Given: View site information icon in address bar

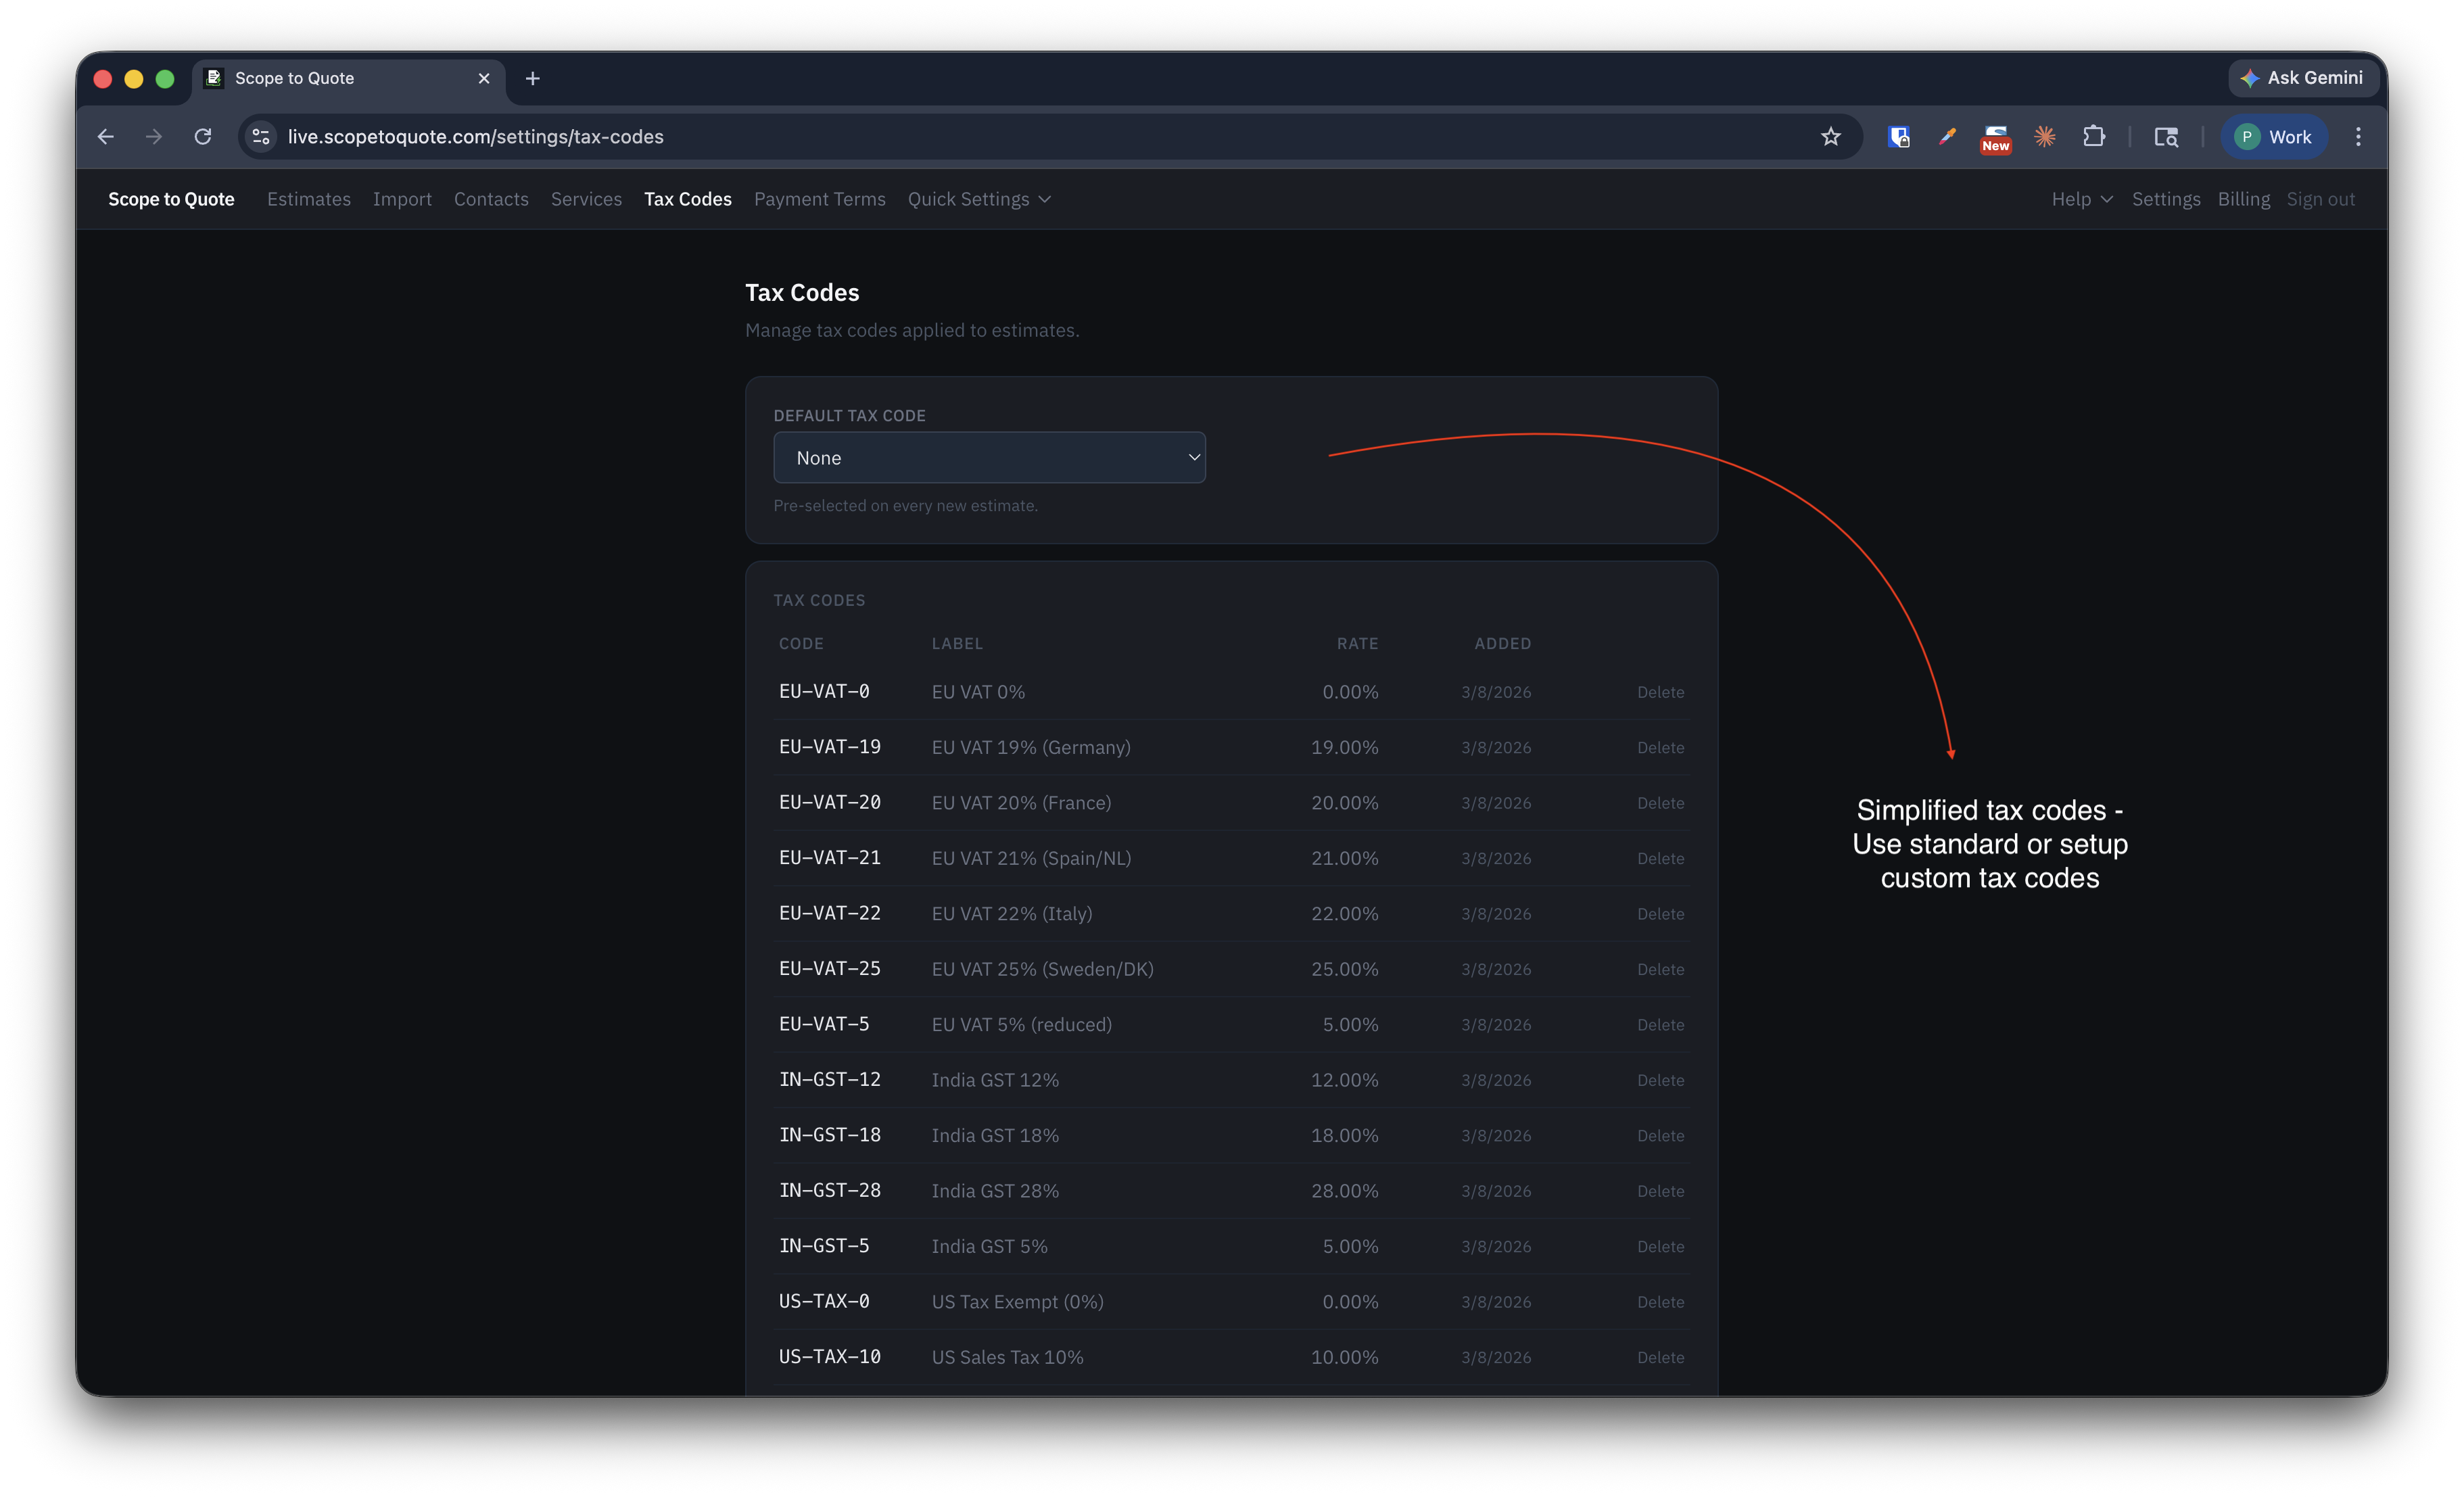Looking at the screenshot, I should click(261, 137).
